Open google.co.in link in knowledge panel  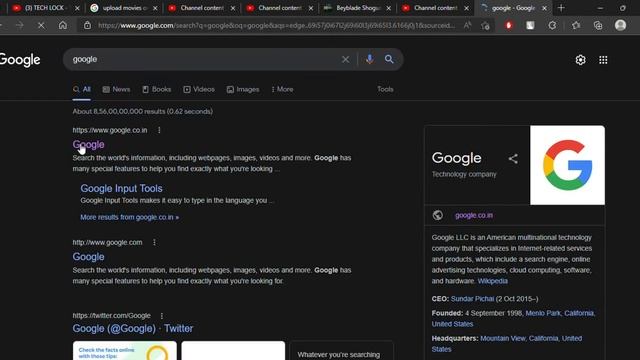pos(474,215)
